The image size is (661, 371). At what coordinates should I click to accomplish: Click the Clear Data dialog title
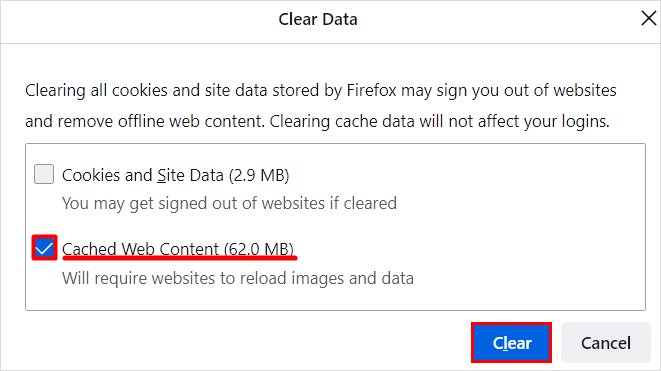[318, 19]
